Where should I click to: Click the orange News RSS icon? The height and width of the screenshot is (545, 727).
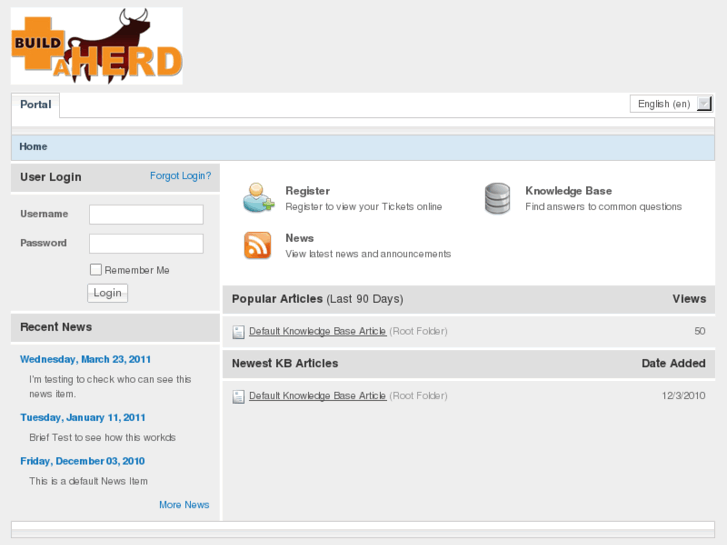coord(257,245)
